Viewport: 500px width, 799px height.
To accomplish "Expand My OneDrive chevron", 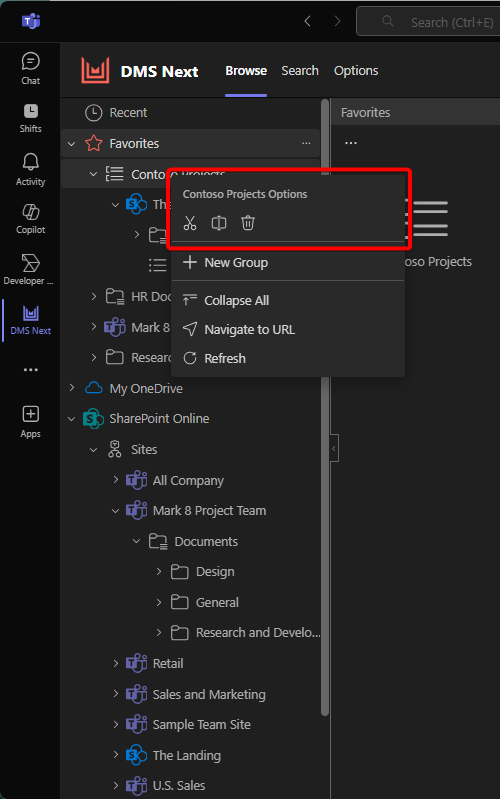I will (x=72, y=388).
